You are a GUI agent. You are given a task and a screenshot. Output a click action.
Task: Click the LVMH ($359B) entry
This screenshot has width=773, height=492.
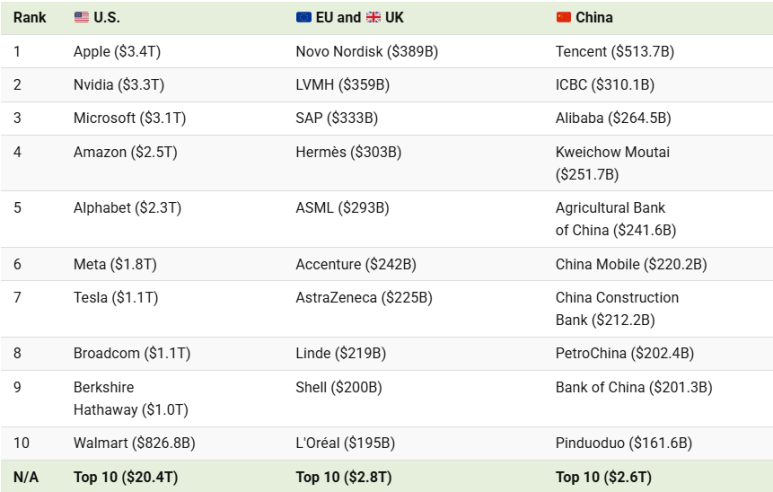(343, 85)
